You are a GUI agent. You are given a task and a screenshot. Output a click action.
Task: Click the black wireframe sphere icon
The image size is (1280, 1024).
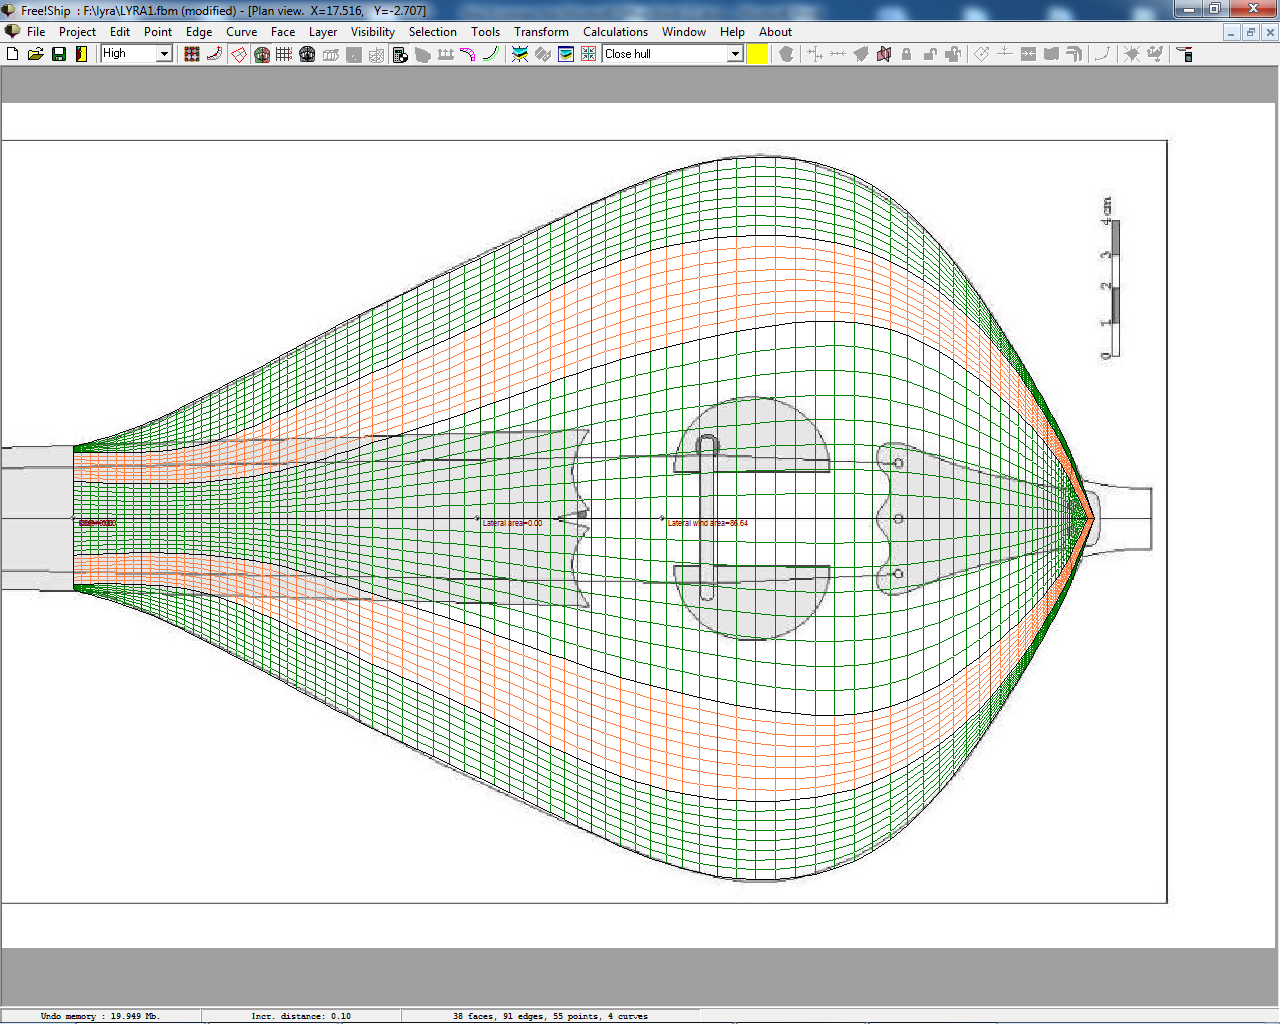(x=307, y=54)
